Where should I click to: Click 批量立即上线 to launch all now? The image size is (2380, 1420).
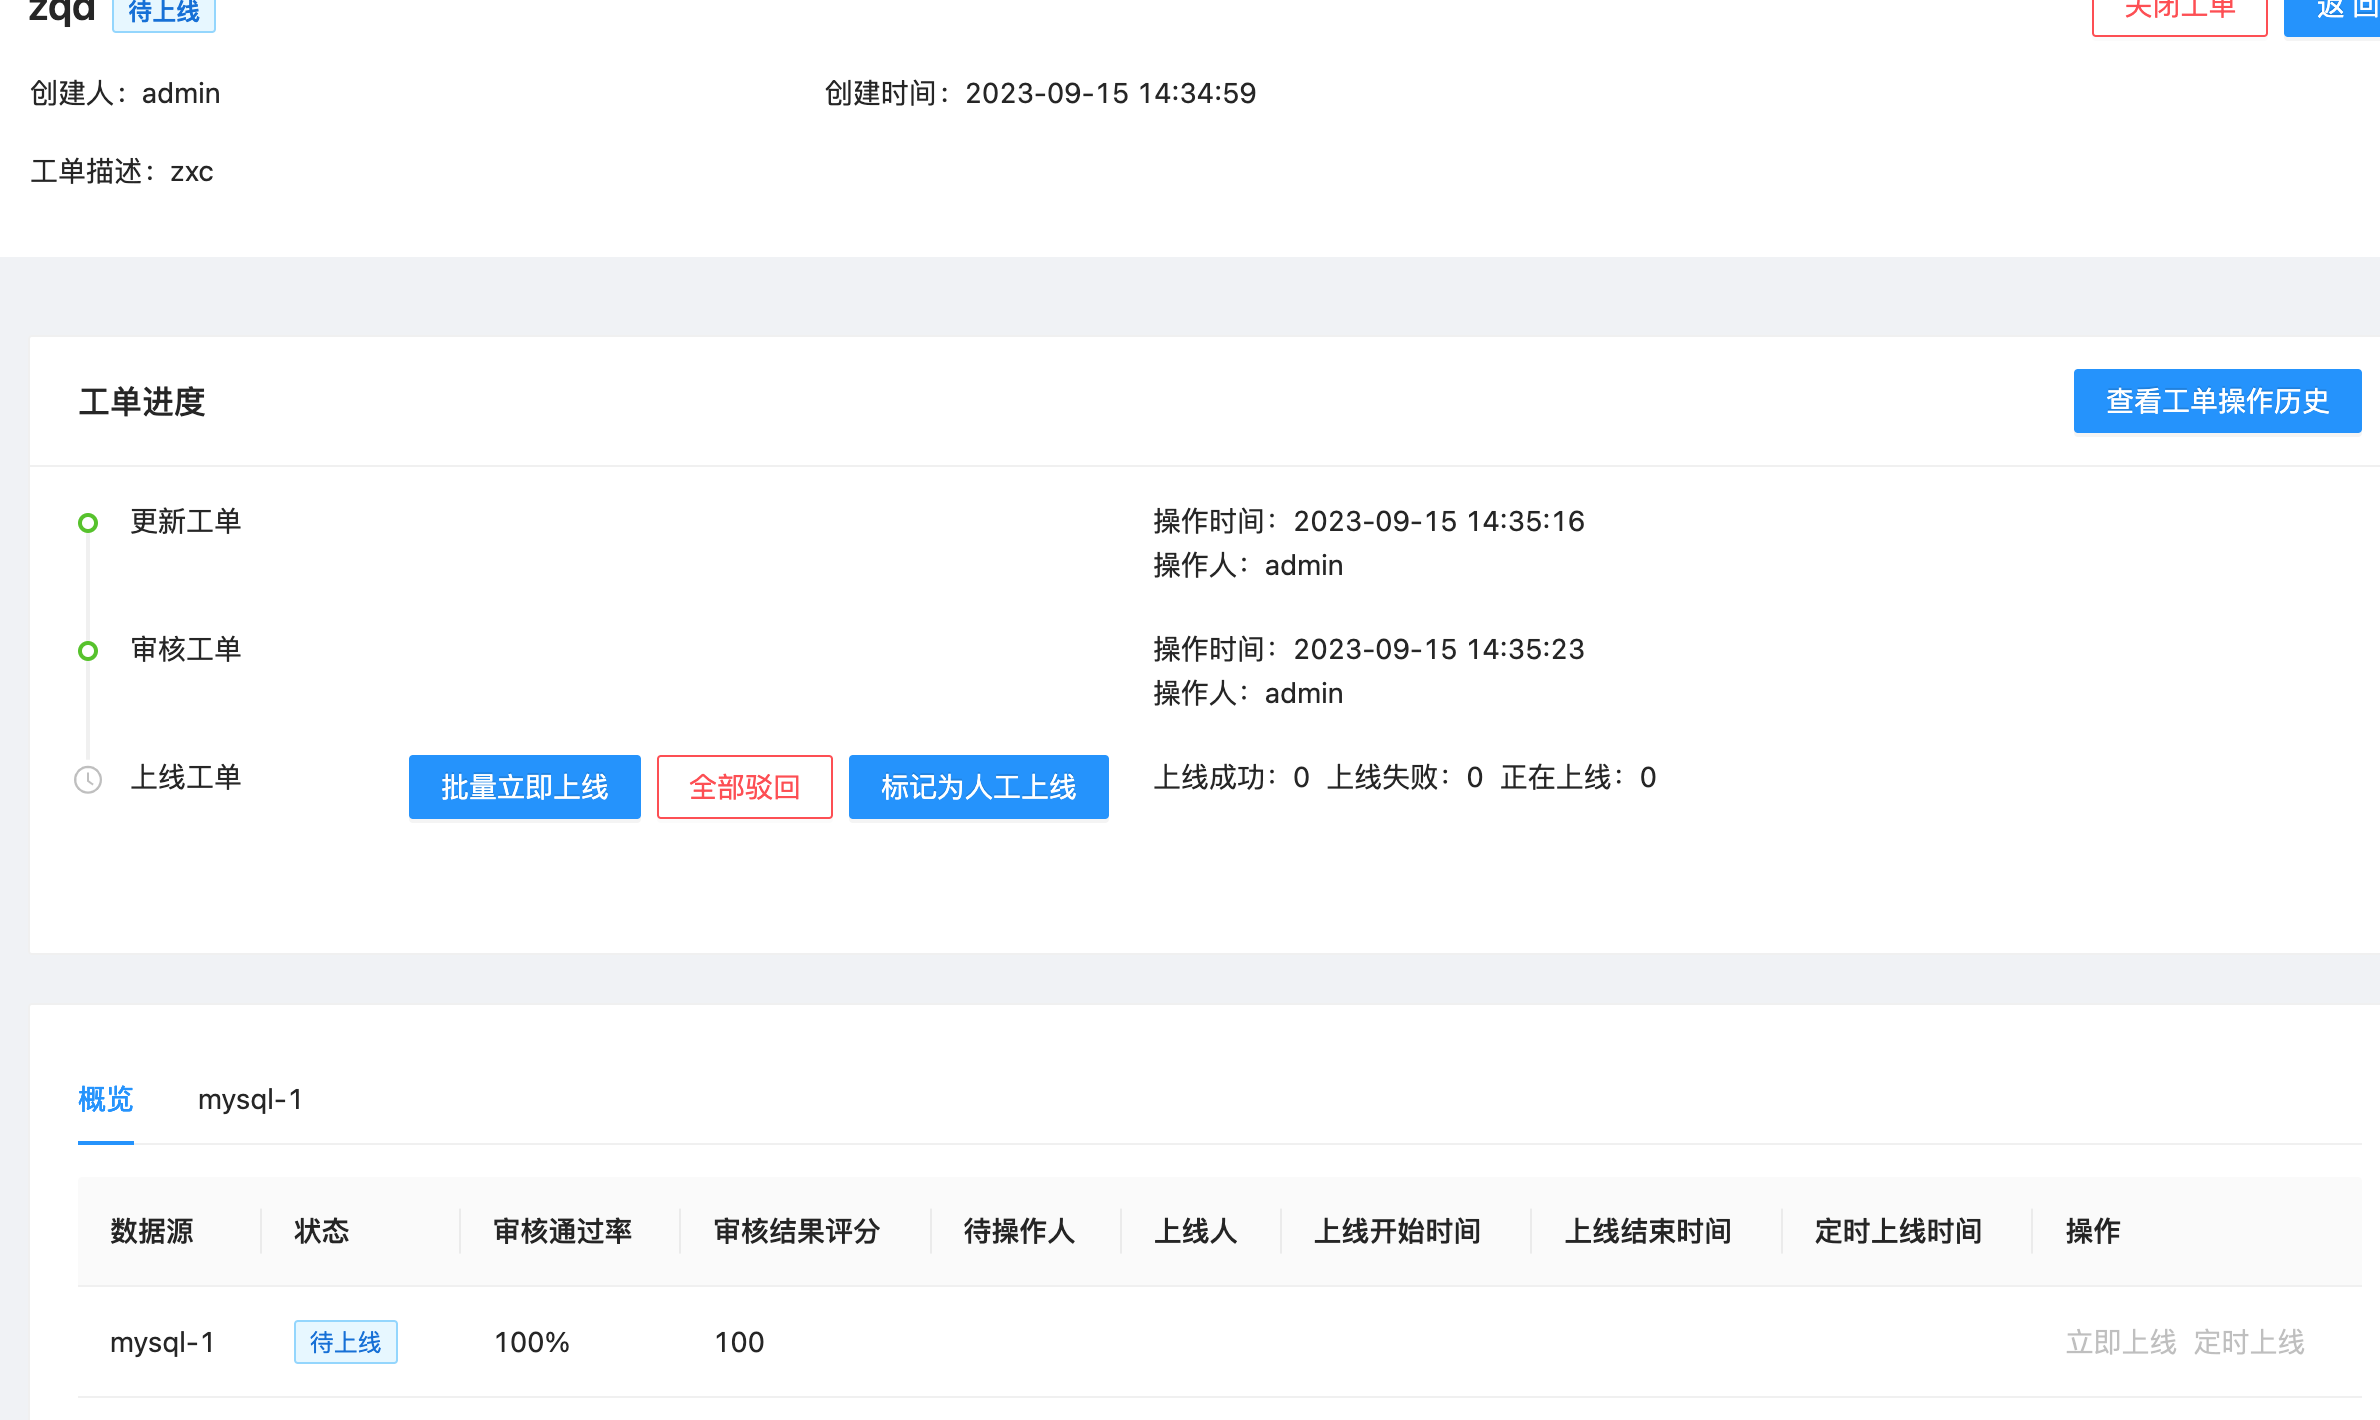pyautogui.click(x=524, y=787)
